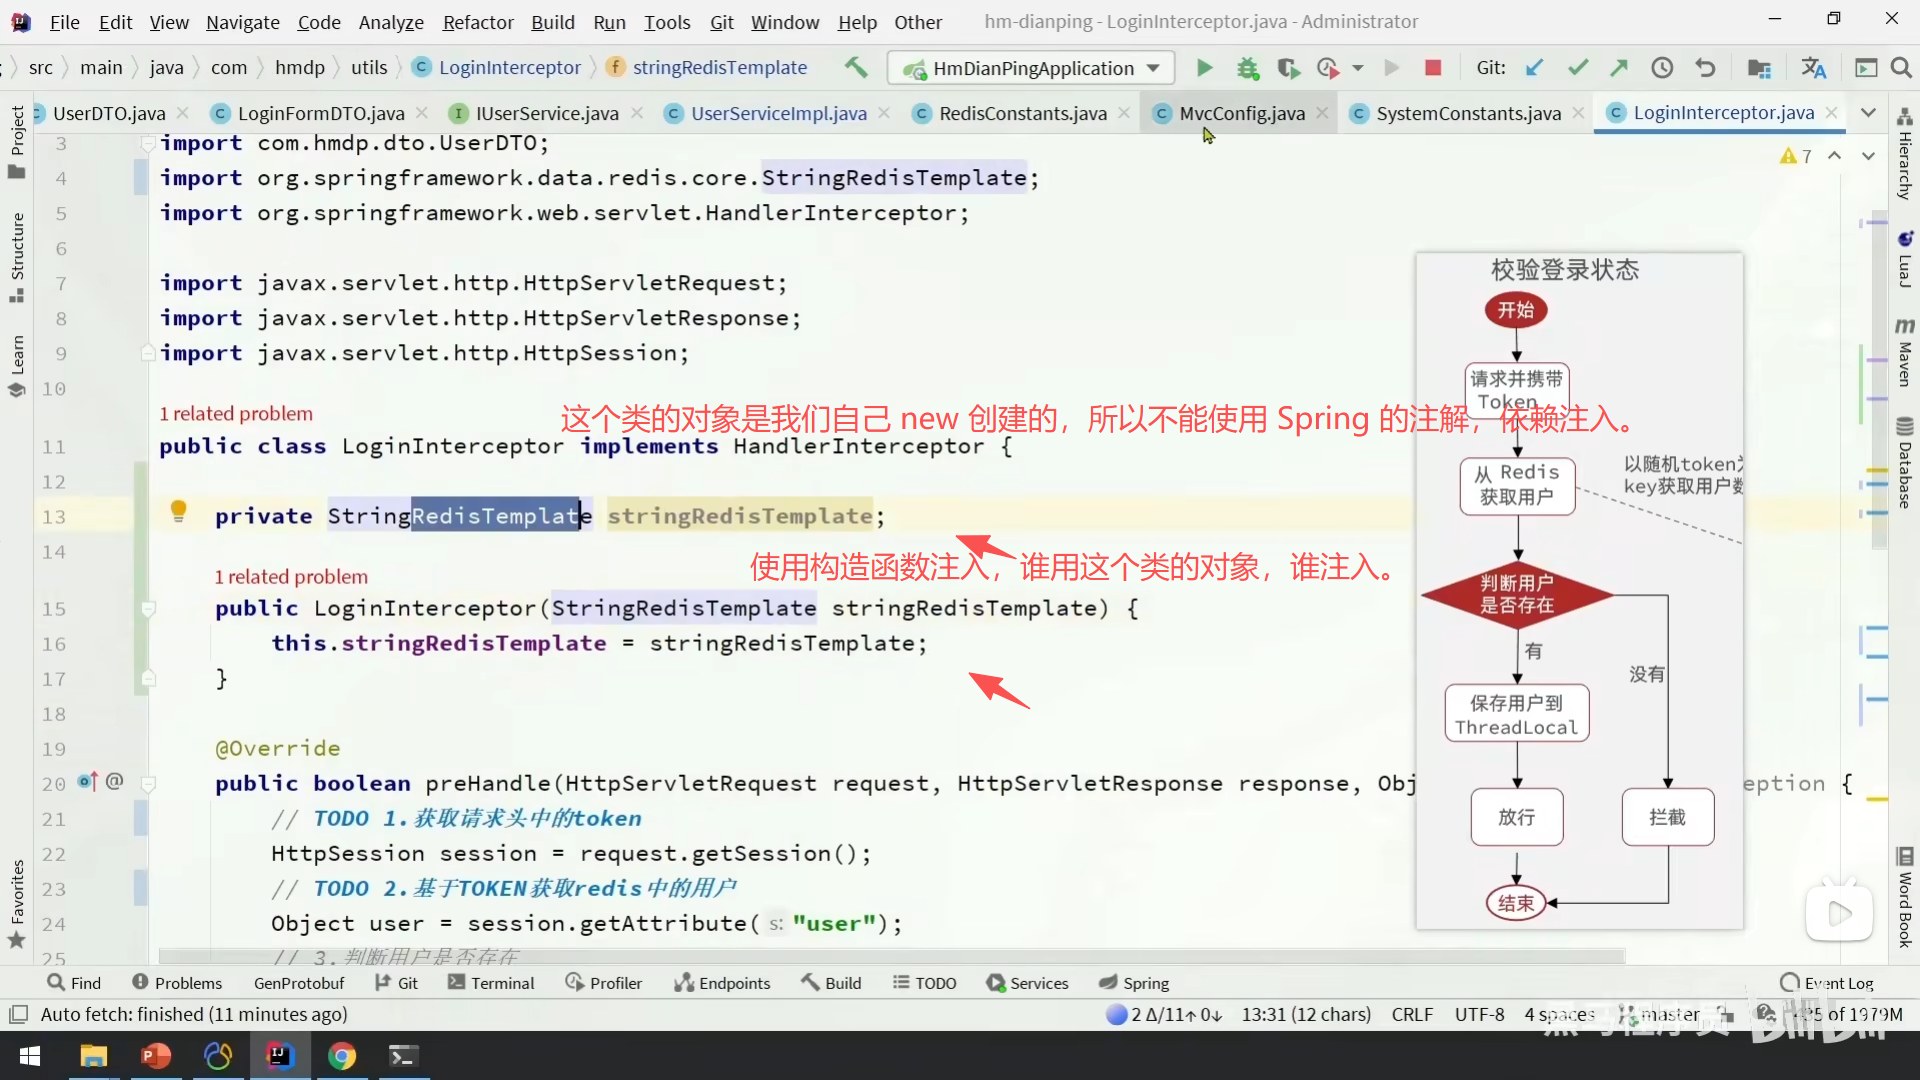Viewport: 1920px width, 1080px height.
Task: Show Git history clock icon
Action: (1661, 68)
